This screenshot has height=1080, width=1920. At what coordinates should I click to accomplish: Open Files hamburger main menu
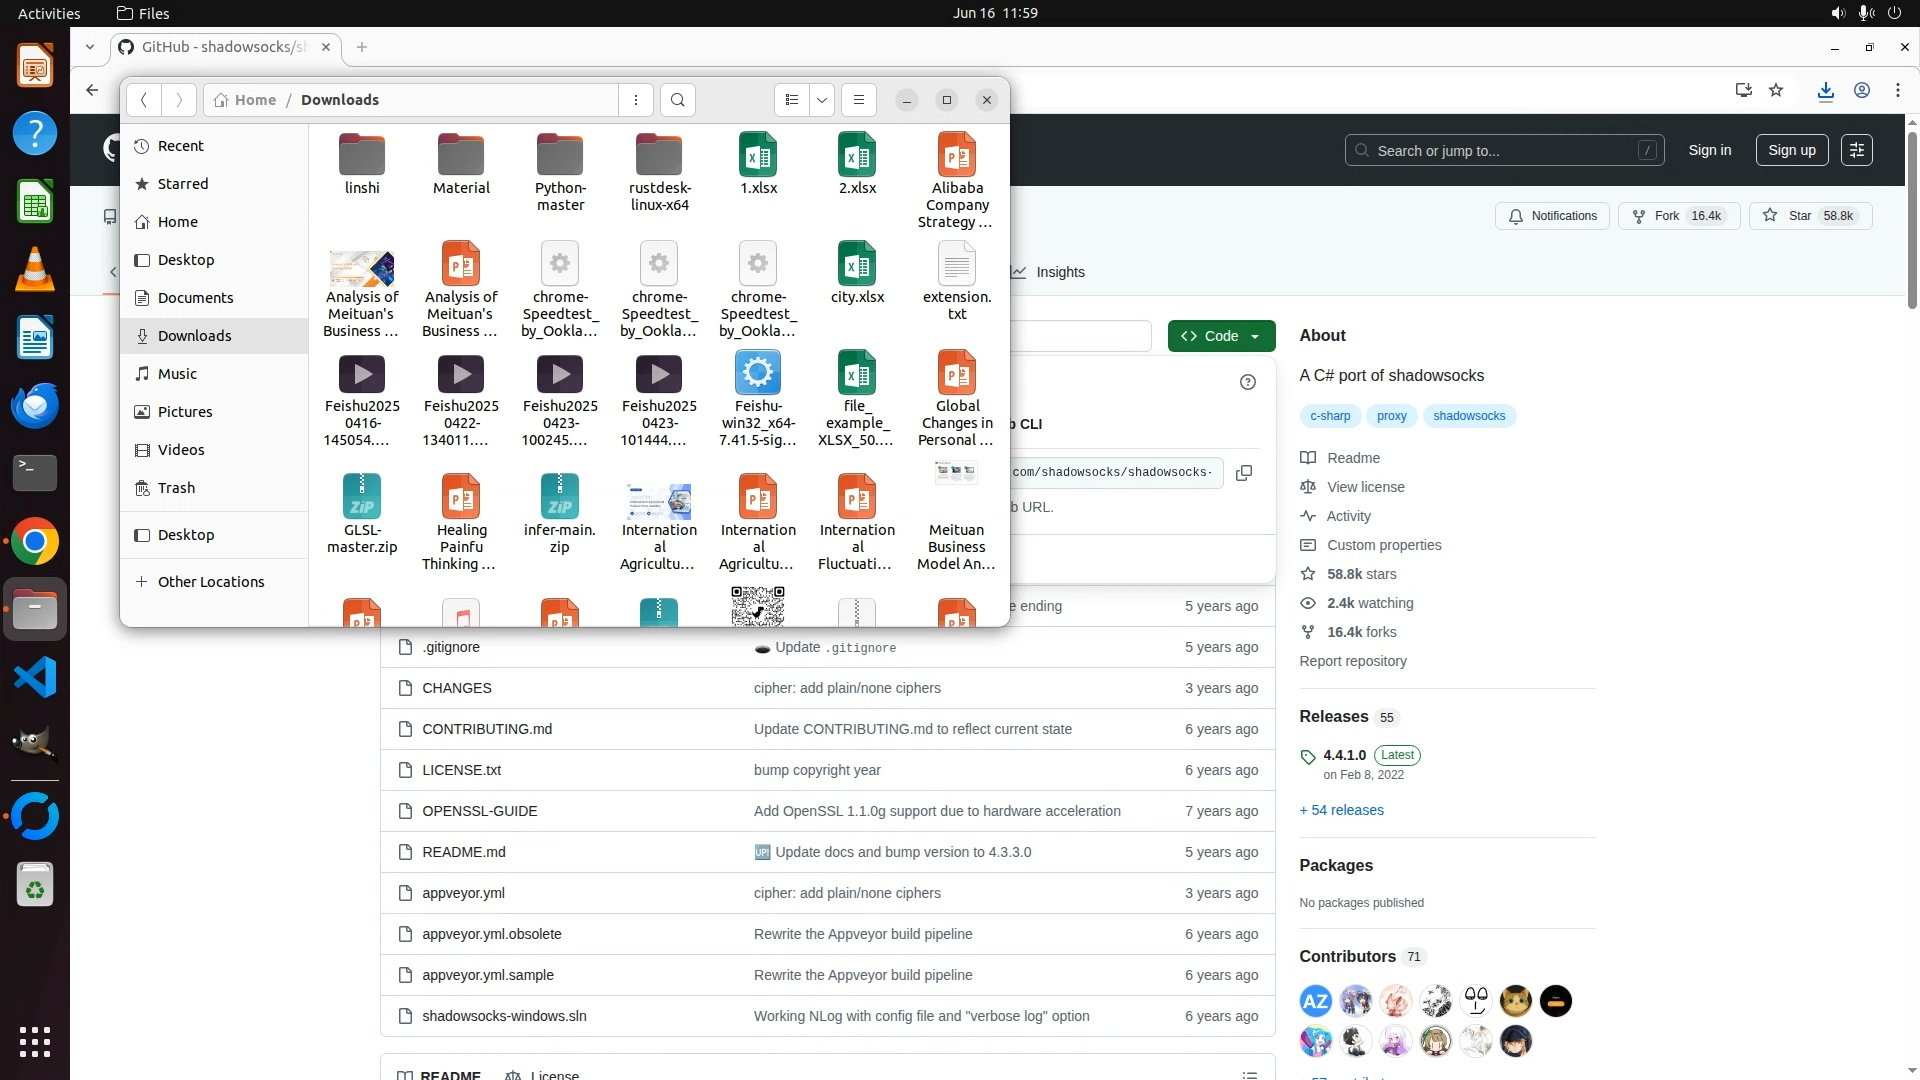(x=858, y=100)
